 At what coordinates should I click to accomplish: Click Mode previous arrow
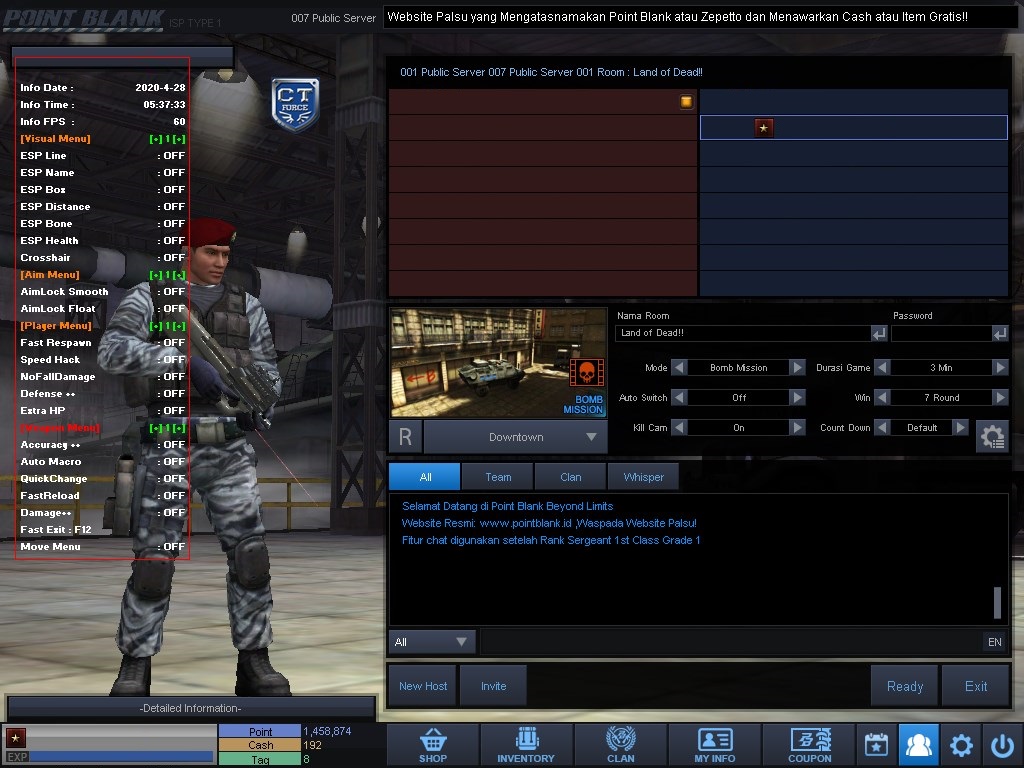click(x=679, y=367)
